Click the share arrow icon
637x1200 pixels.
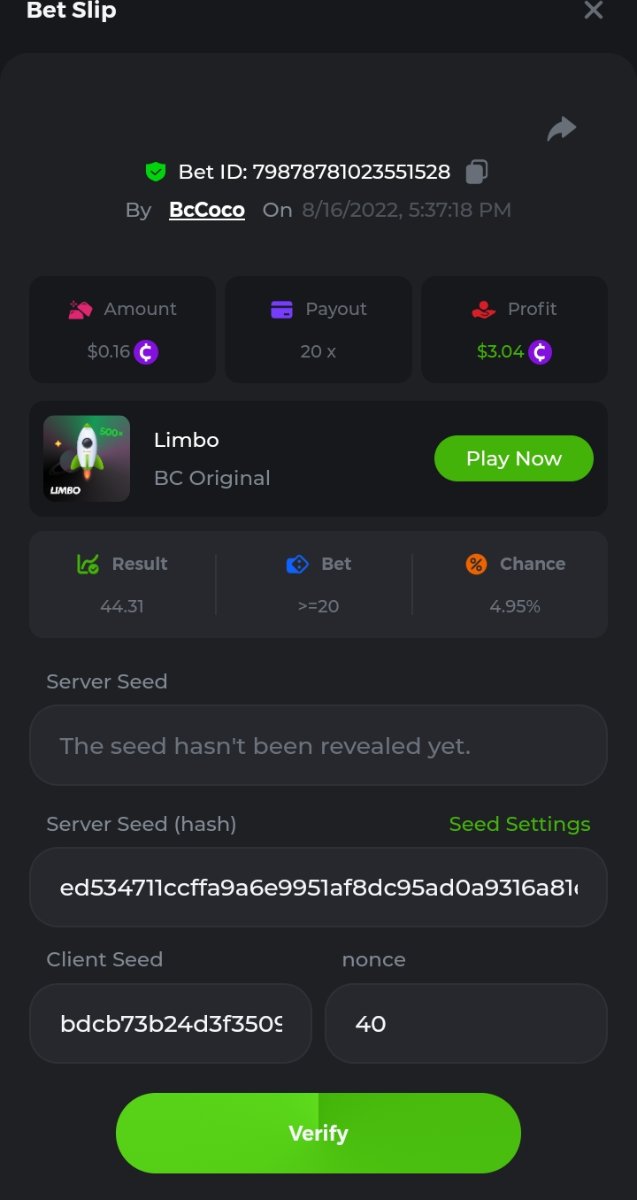pyautogui.click(x=562, y=128)
